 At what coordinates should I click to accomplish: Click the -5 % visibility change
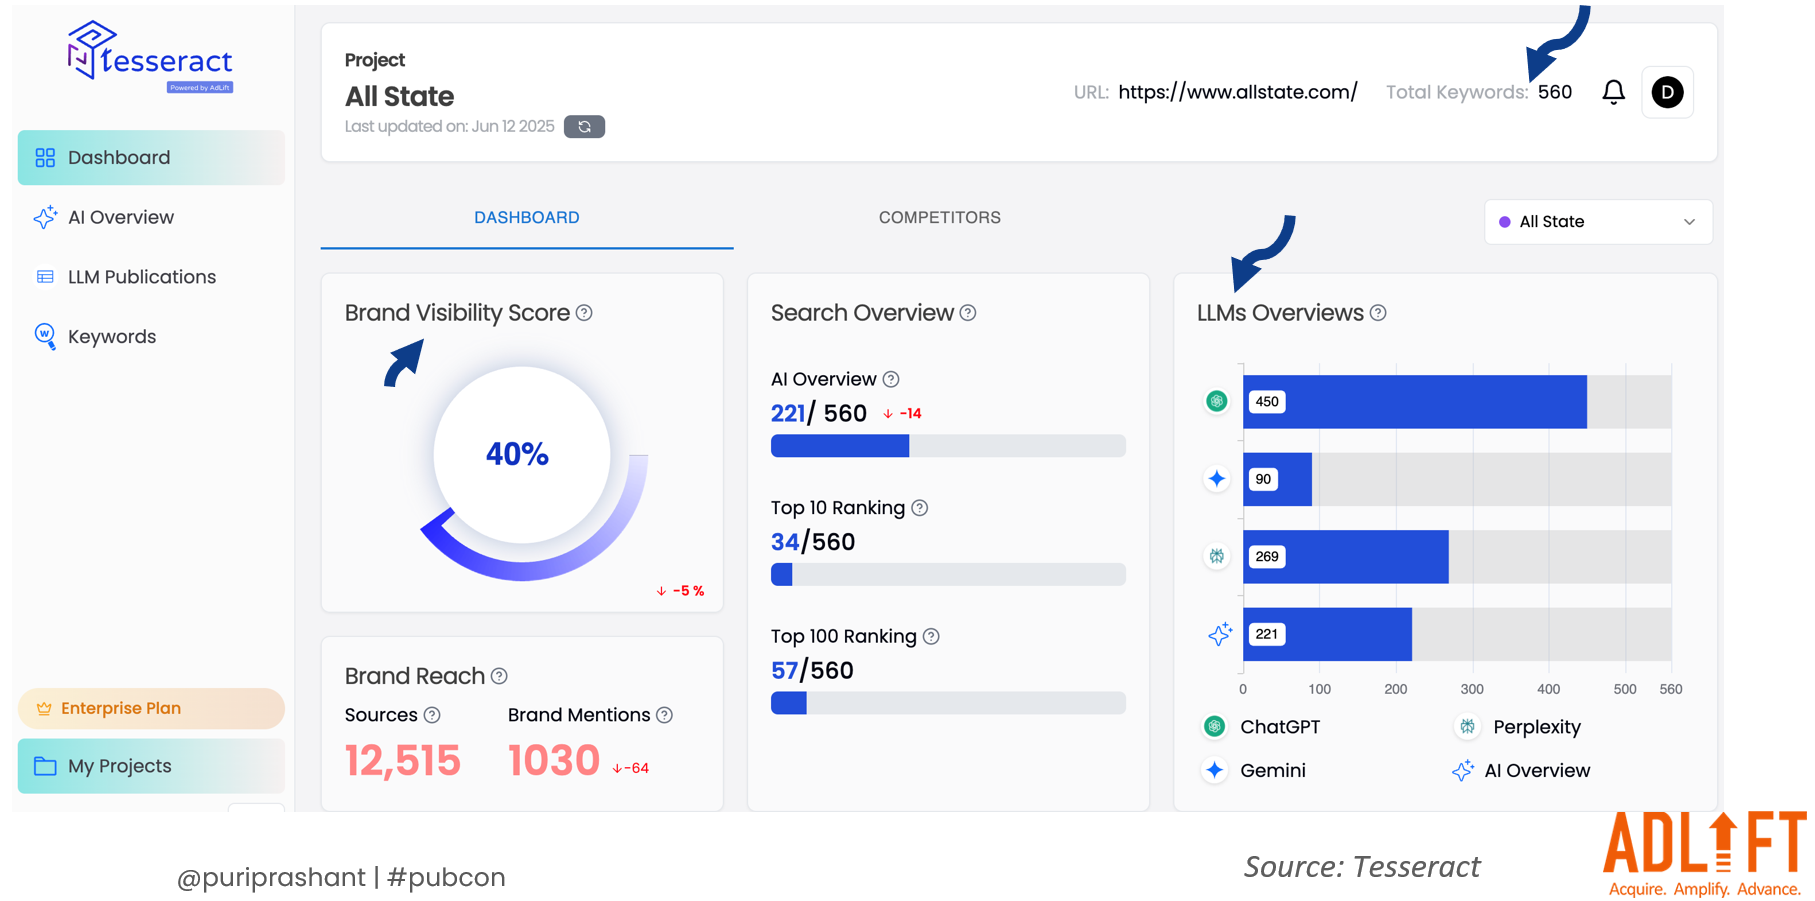[x=681, y=591]
